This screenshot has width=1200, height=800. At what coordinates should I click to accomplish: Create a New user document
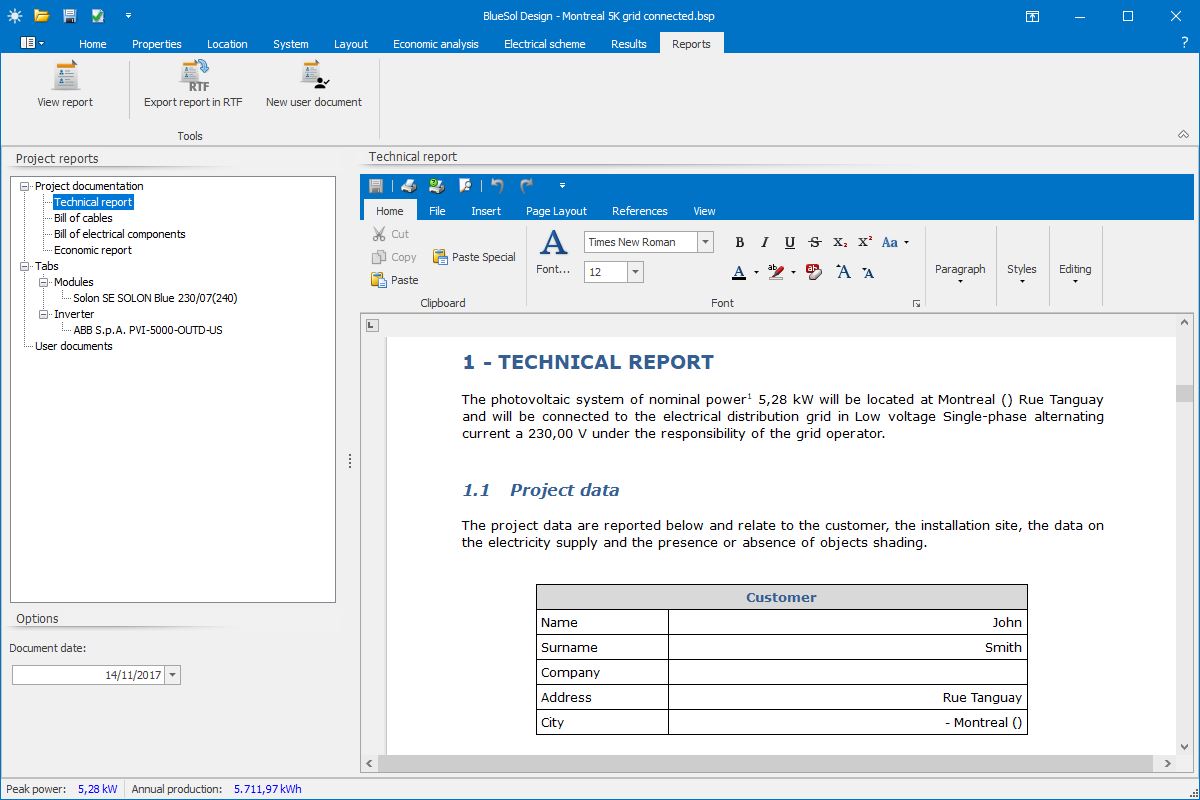[x=314, y=85]
